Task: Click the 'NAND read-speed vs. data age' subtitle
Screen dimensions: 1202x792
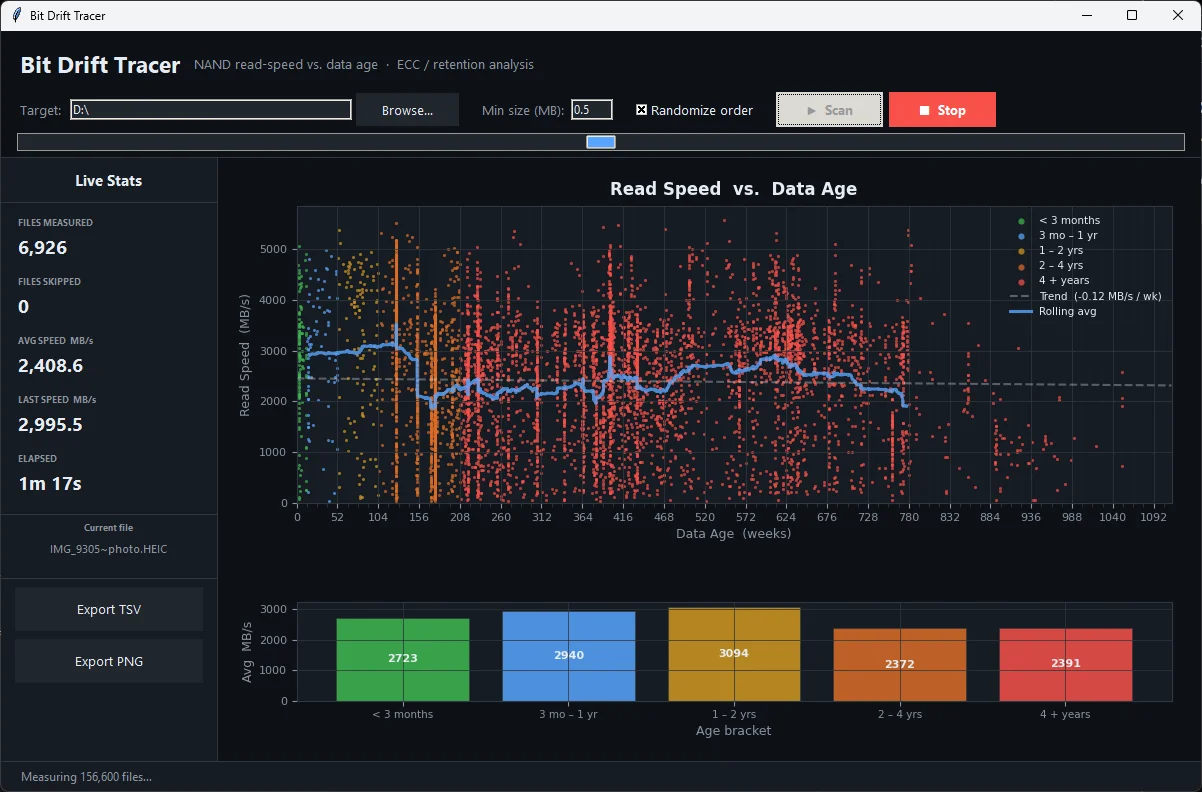Action: [286, 65]
